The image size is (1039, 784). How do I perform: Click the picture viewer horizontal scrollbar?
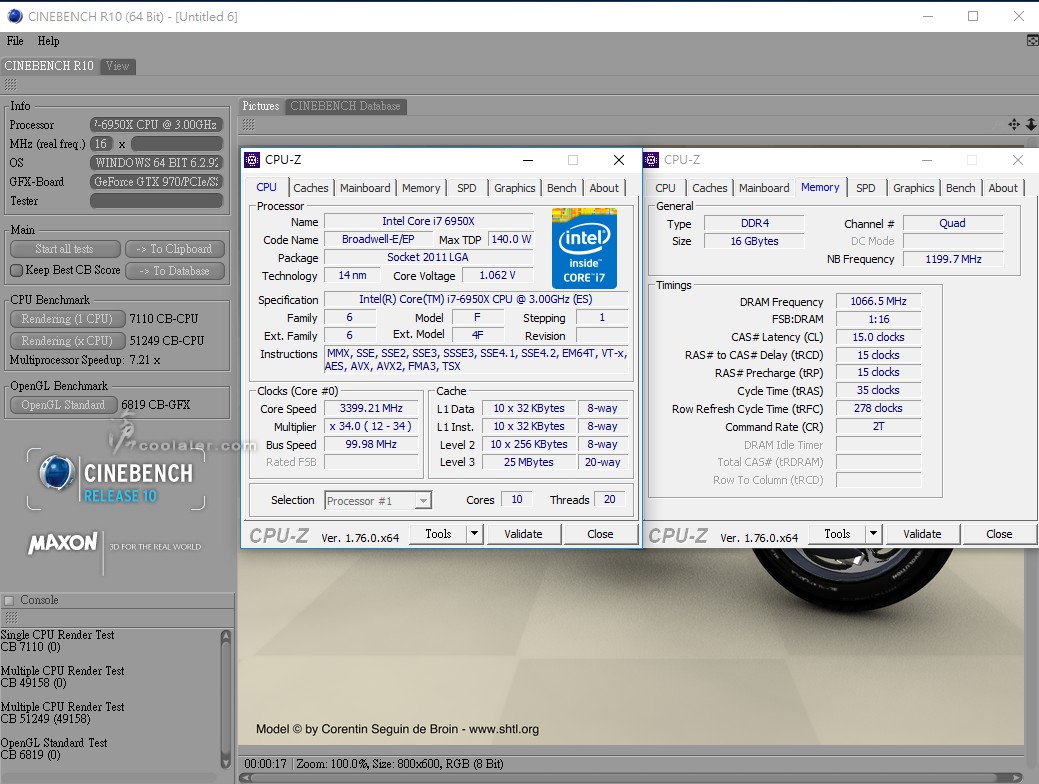(630, 778)
